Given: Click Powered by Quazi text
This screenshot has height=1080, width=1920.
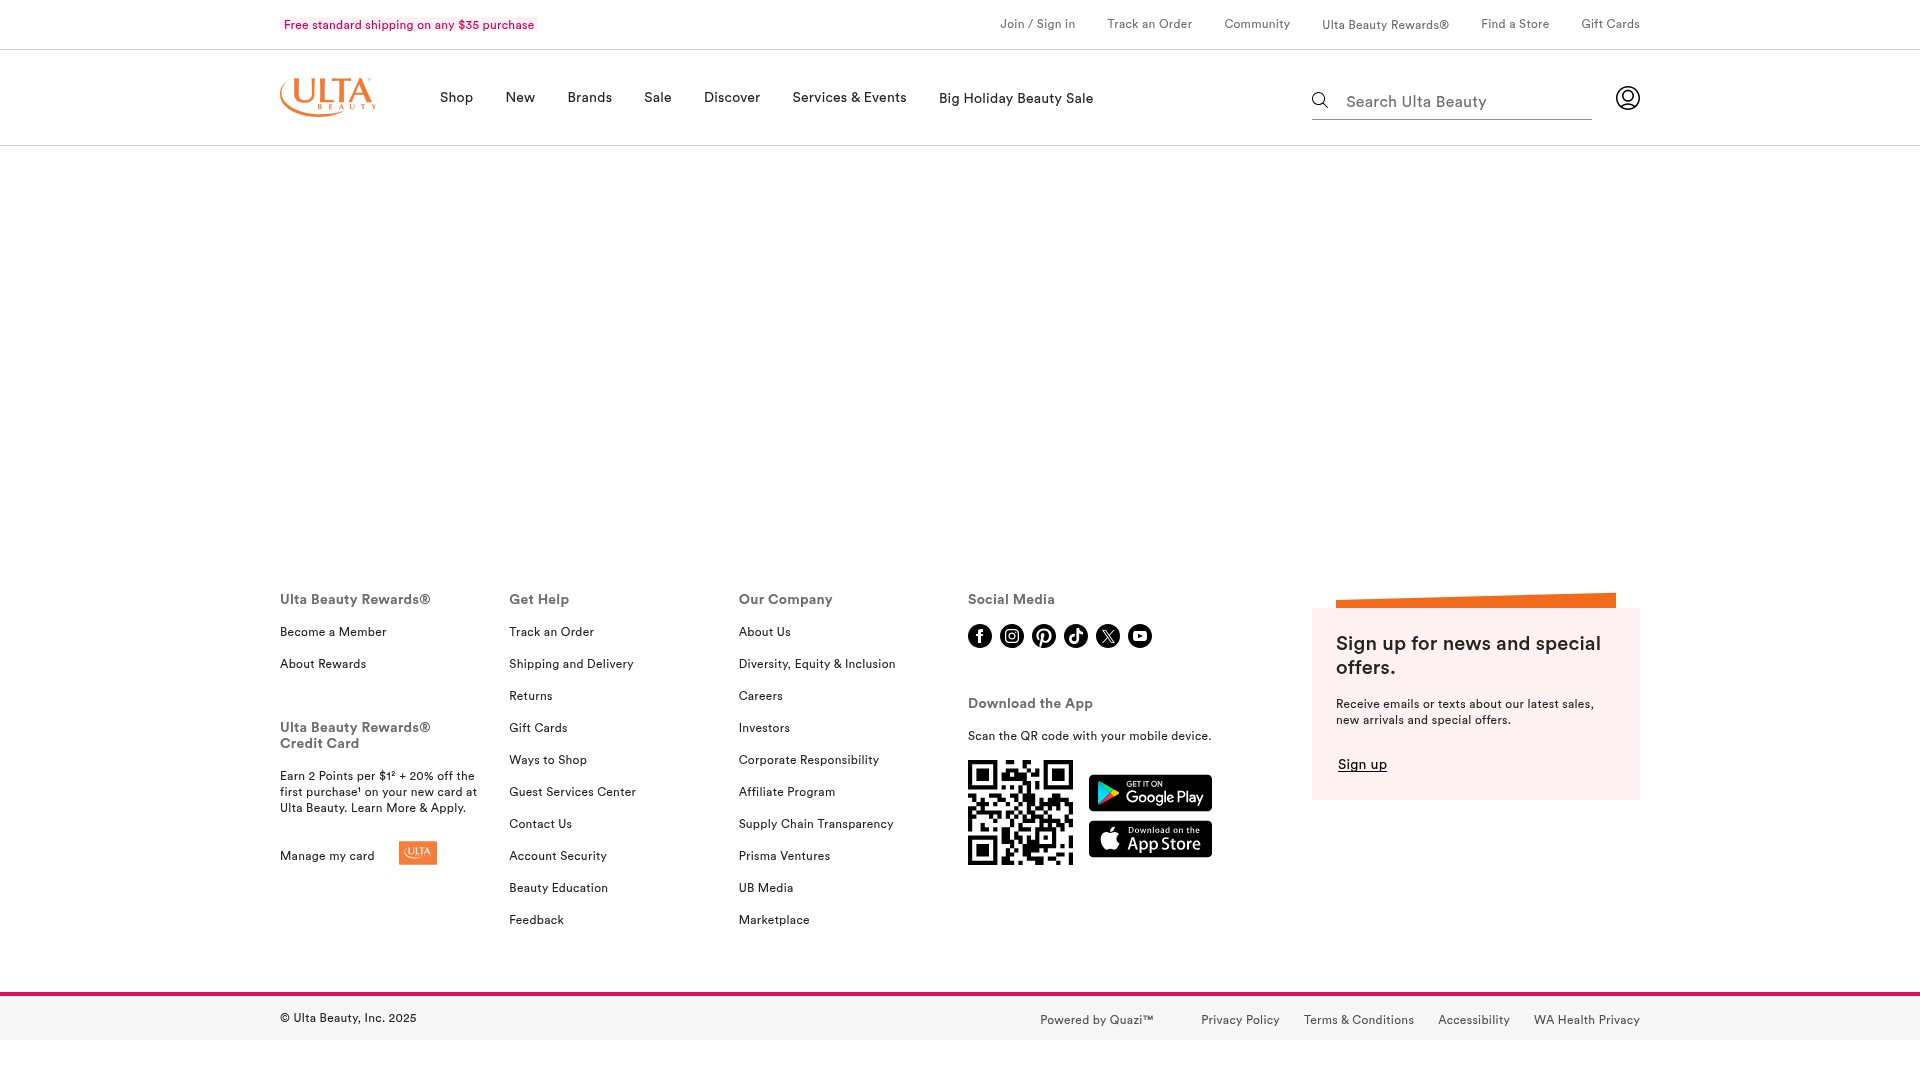Looking at the screenshot, I should pyautogui.click(x=1096, y=1020).
